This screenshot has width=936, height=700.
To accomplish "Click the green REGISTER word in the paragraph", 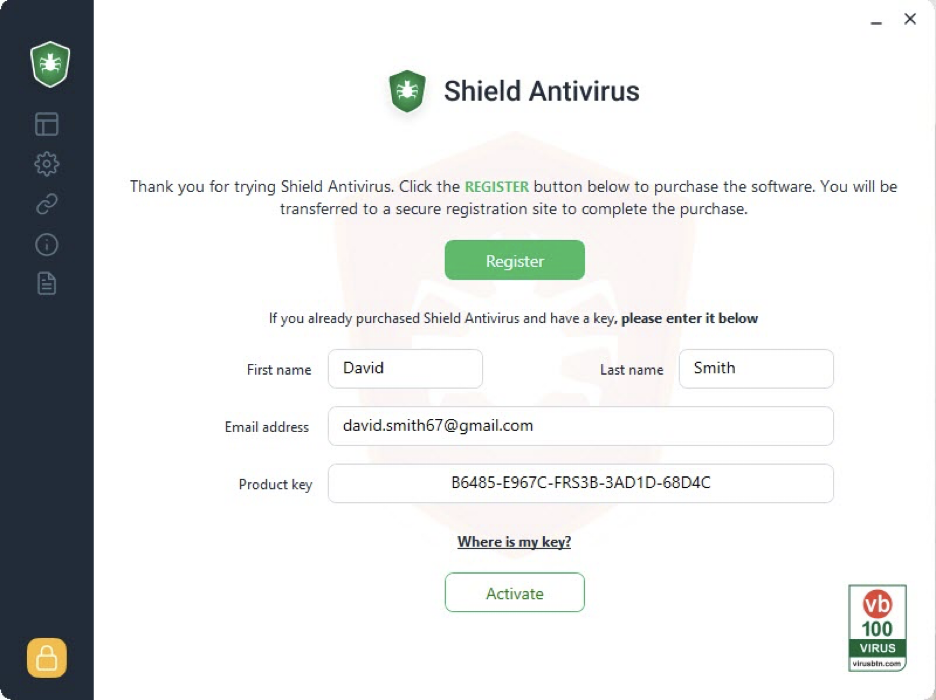I will 497,187.
